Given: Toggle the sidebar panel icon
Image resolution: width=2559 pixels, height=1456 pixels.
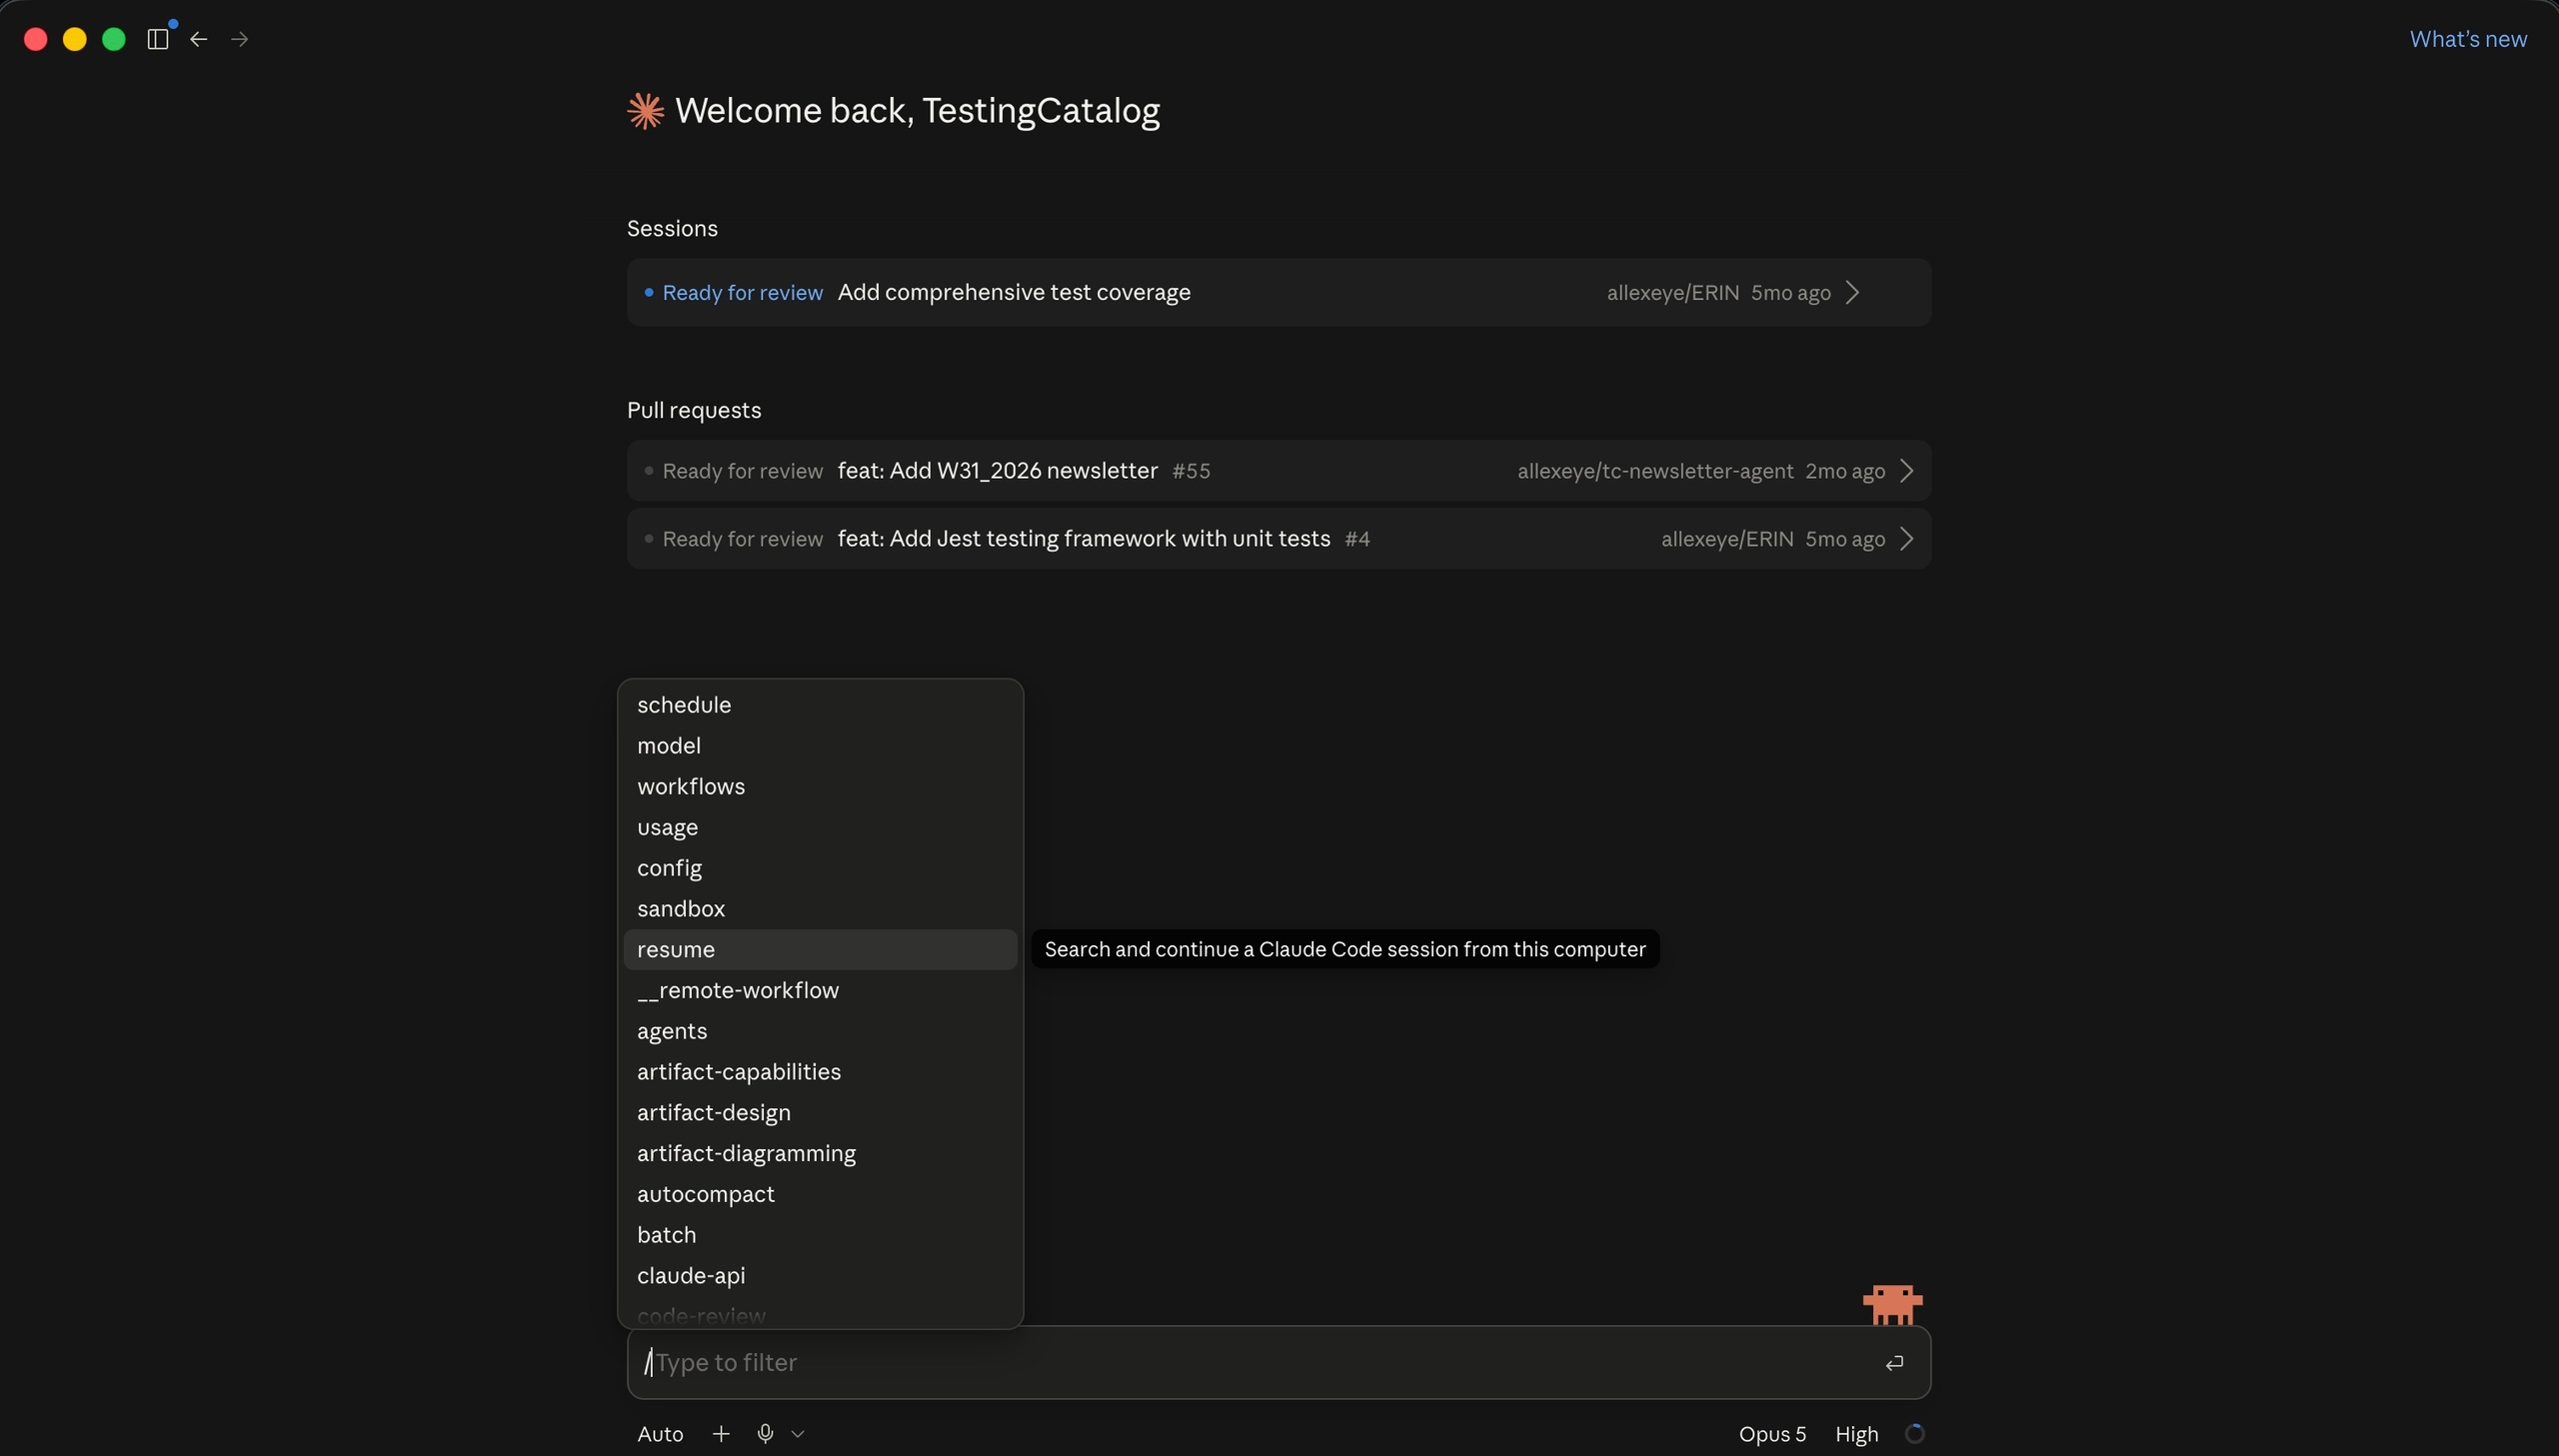Looking at the screenshot, I should (x=158, y=39).
